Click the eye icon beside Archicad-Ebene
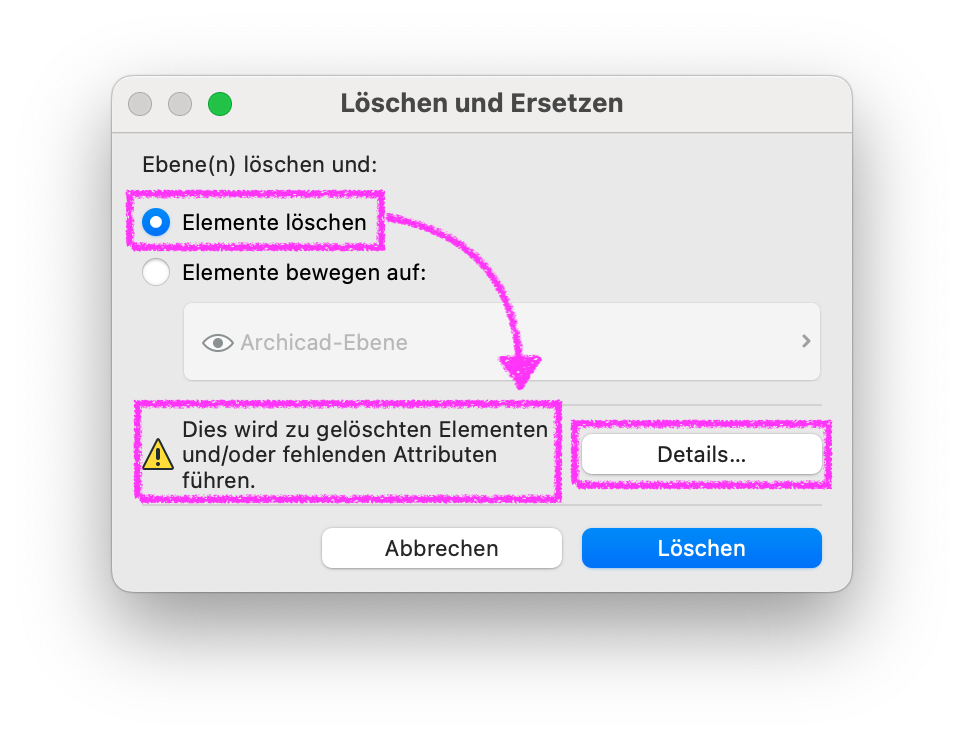Screen dimensions: 964x740 coord(218,343)
